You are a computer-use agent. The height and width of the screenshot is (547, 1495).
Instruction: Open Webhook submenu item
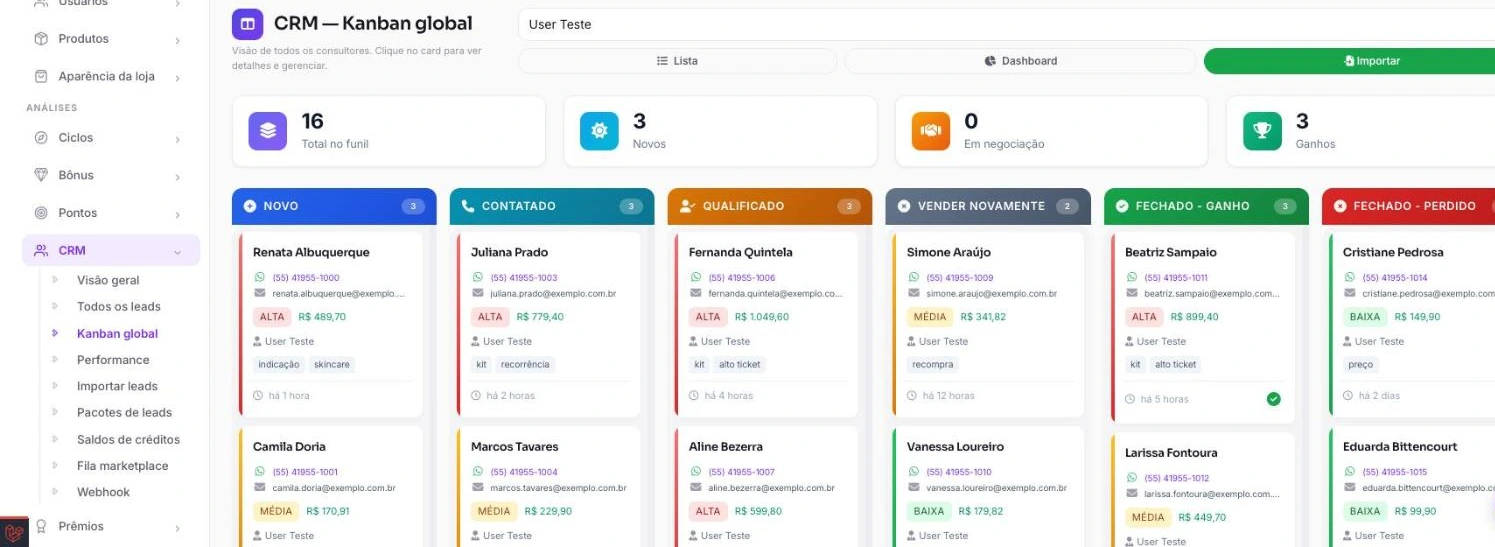pos(104,492)
